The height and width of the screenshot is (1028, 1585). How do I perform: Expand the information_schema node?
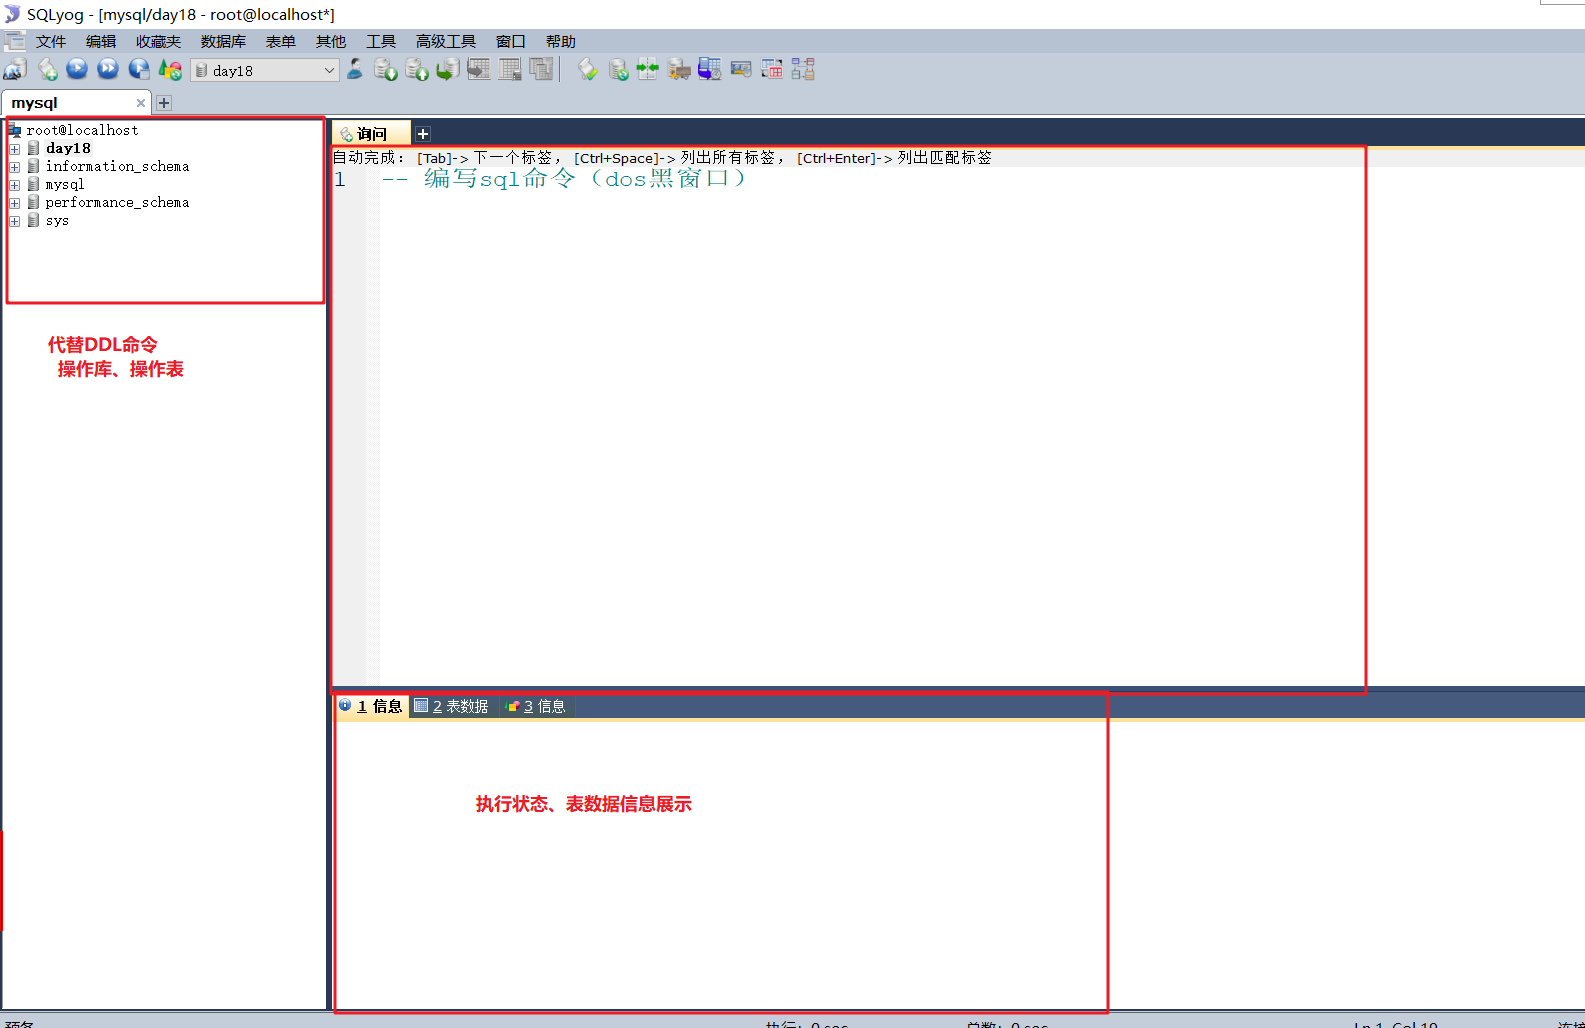pos(15,167)
